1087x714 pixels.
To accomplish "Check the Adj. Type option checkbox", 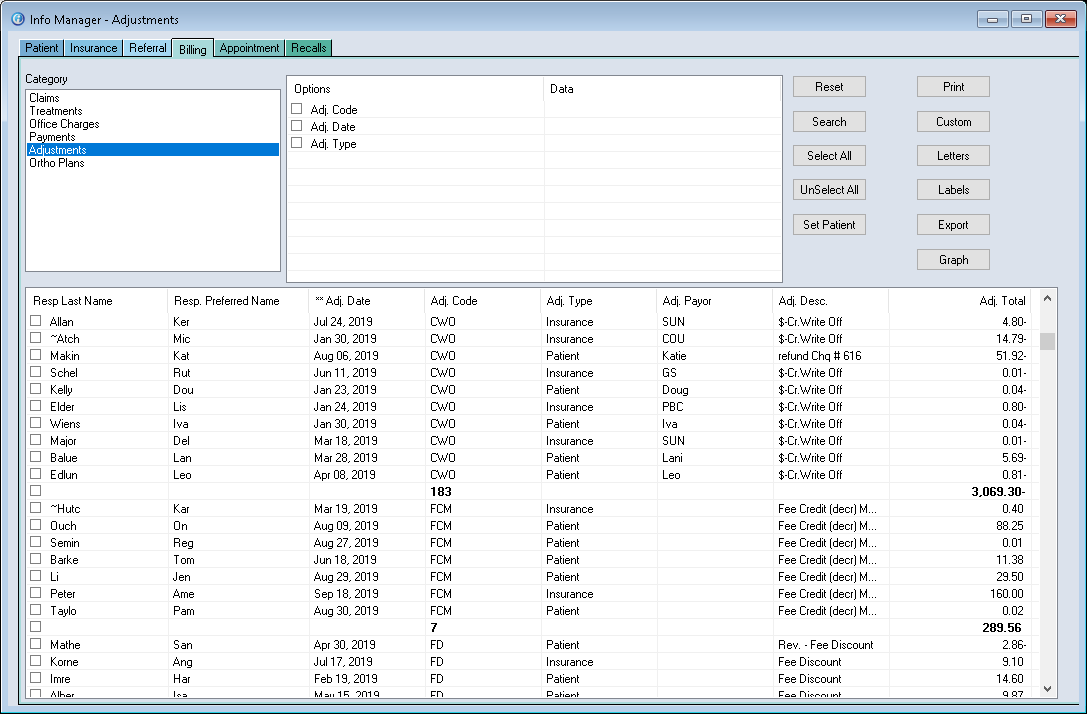I will [297, 143].
